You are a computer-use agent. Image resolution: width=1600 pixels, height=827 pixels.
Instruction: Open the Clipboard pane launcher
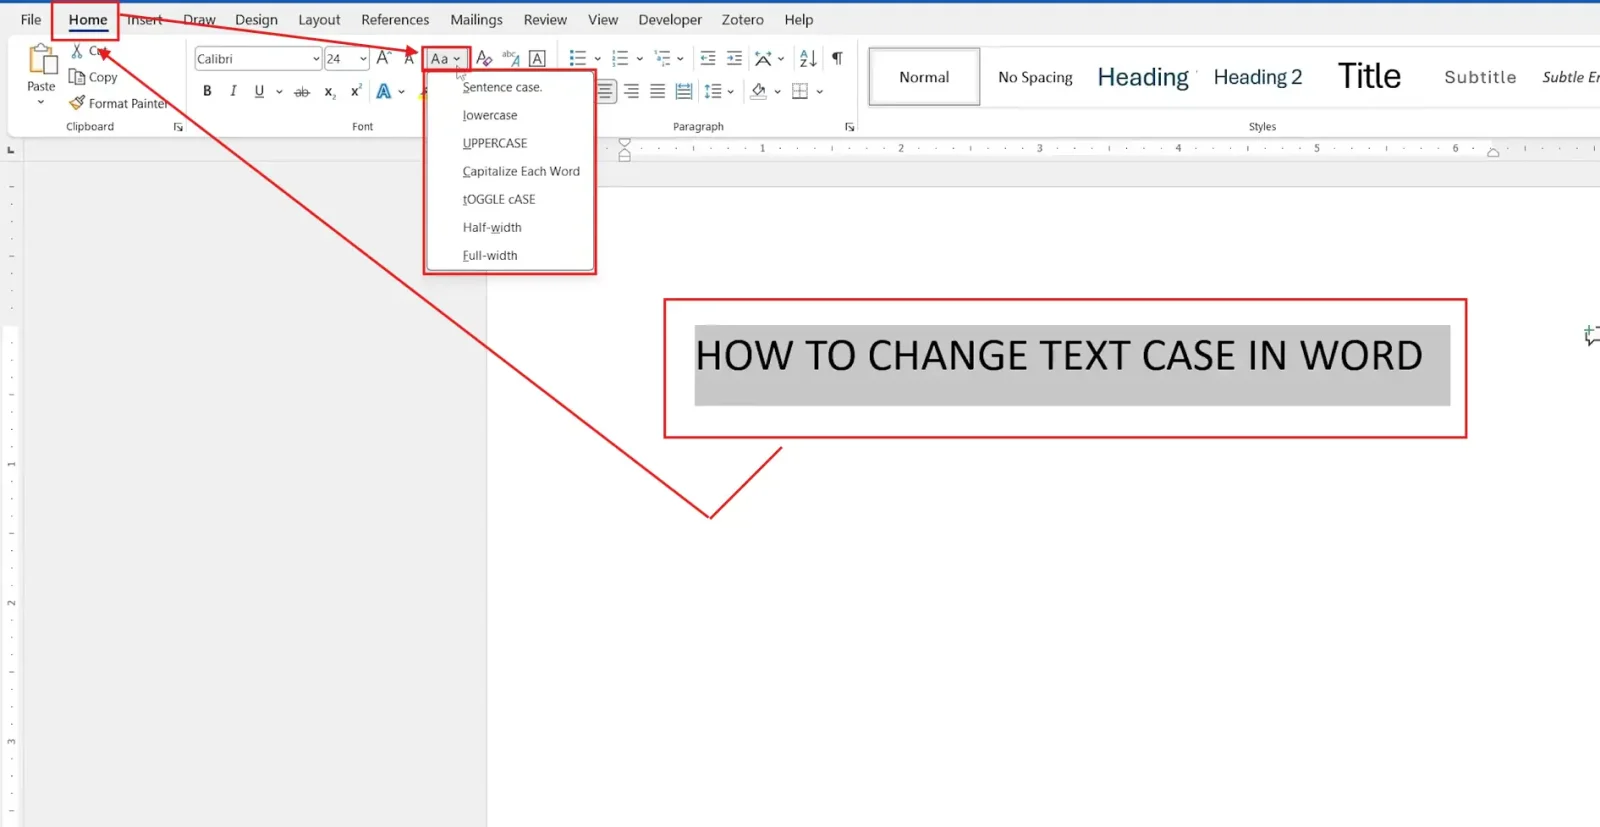click(x=178, y=127)
